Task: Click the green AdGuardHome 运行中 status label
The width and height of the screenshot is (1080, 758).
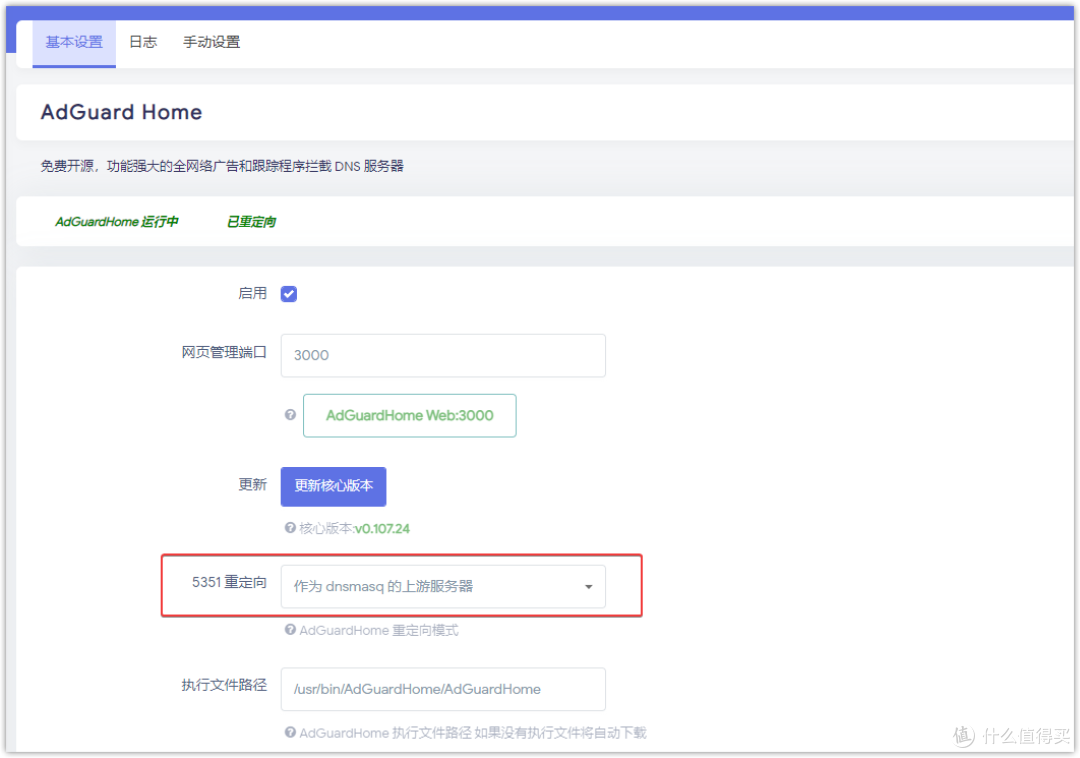Action: (x=117, y=221)
